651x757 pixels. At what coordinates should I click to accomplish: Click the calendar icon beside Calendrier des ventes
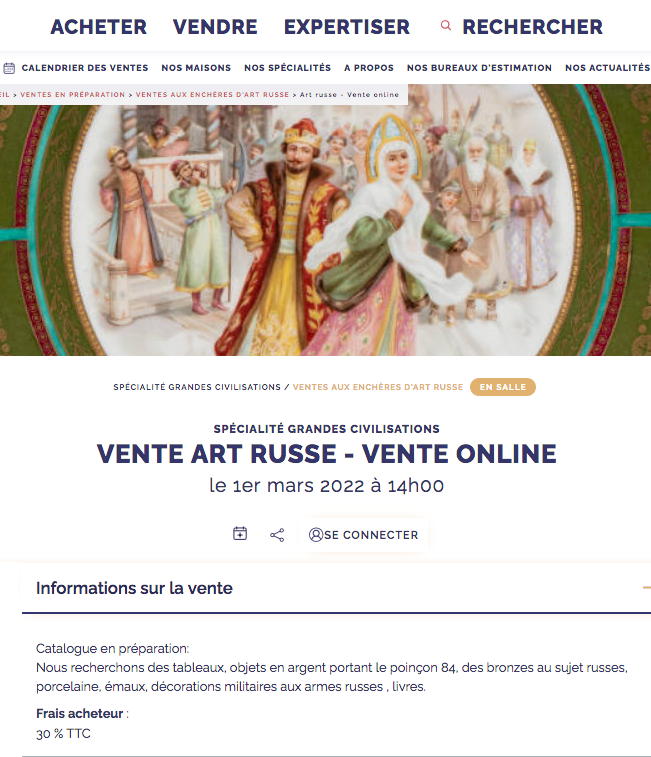9,68
